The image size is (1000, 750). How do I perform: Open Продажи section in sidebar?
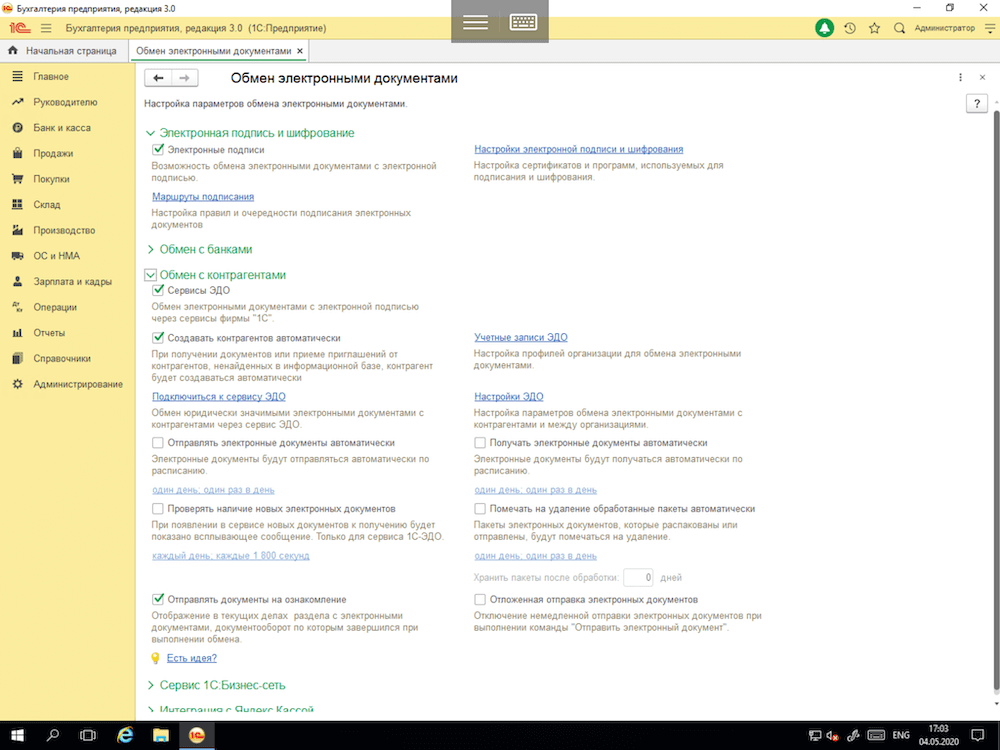[x=53, y=153]
